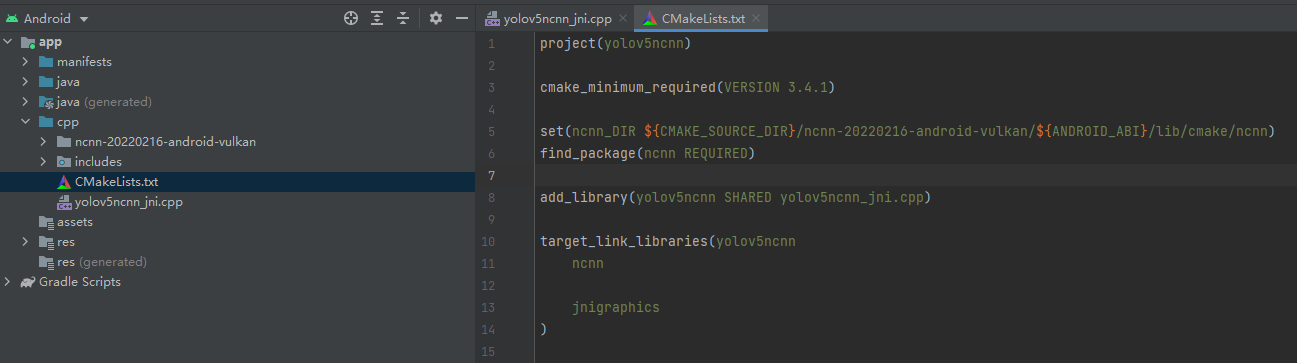1297x363 pixels.
Task: Click the set(ncnn_DIR ...) line
Action: (x=907, y=132)
